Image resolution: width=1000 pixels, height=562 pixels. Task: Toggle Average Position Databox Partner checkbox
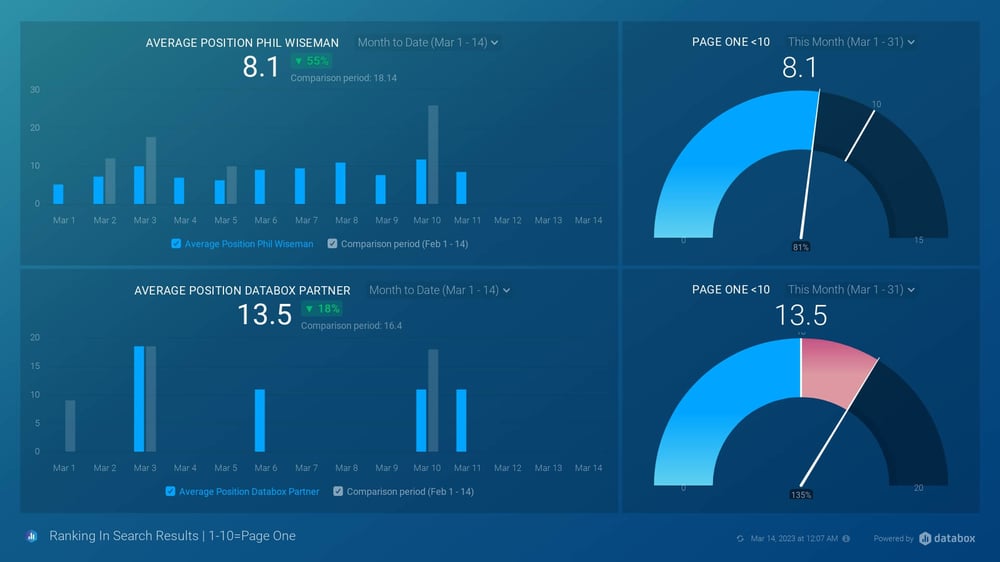pyautogui.click(x=170, y=491)
